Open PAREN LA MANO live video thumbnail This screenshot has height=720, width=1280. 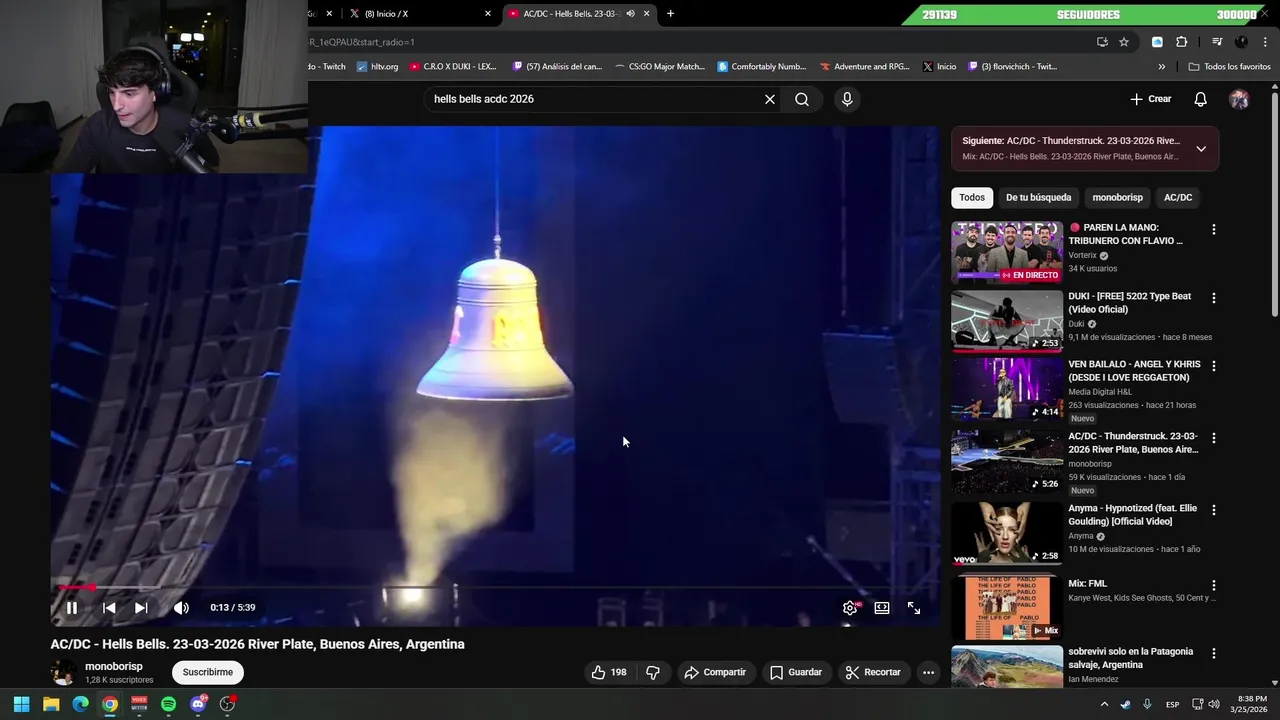click(x=1007, y=252)
